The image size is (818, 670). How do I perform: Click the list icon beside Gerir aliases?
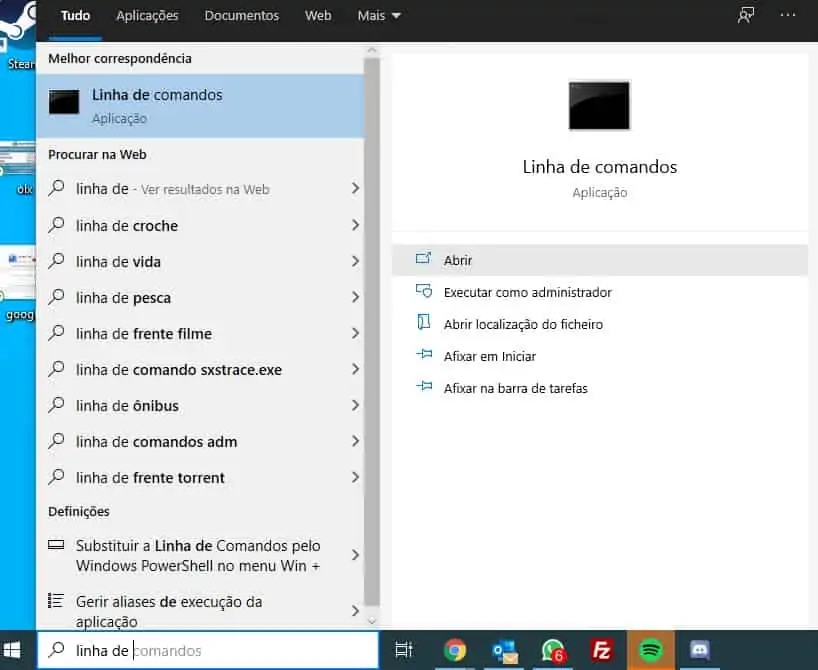coord(56,601)
